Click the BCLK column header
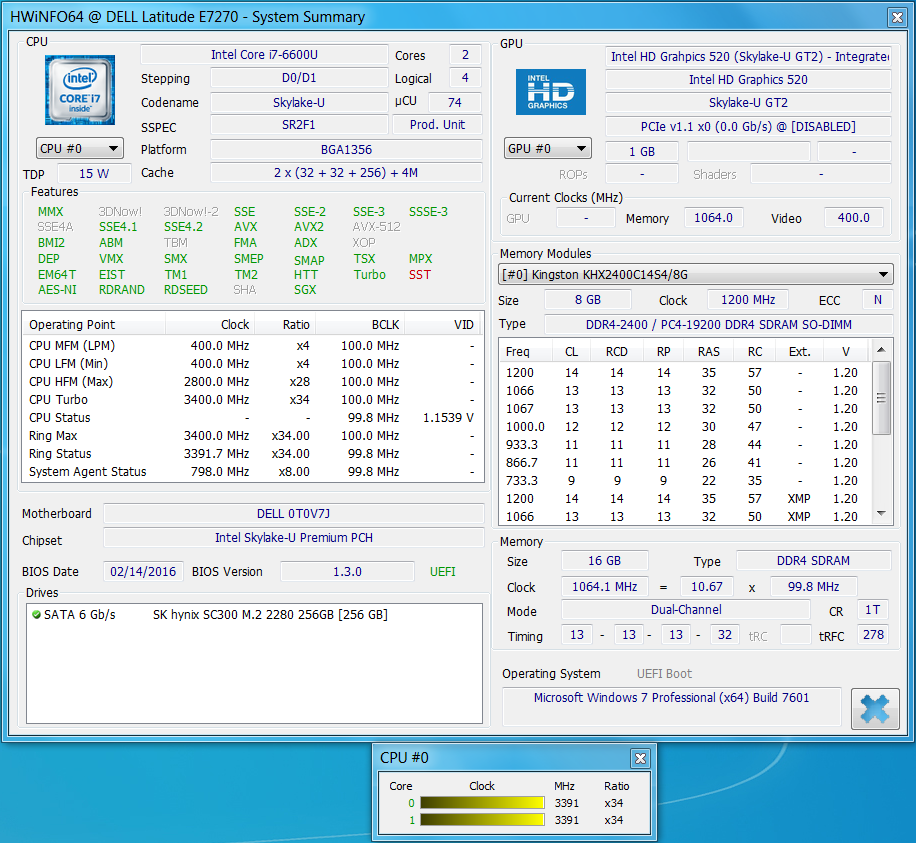The height and width of the screenshot is (843, 916). click(x=360, y=325)
